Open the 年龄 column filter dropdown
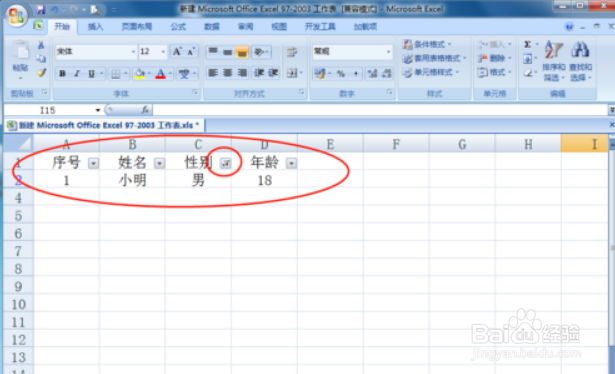The image size is (615, 374). [x=291, y=163]
